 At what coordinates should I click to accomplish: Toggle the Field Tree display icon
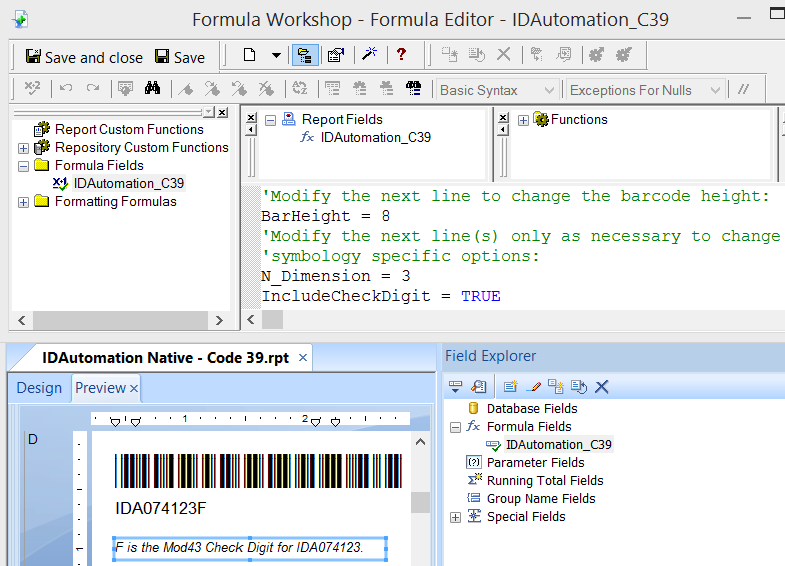click(332, 89)
